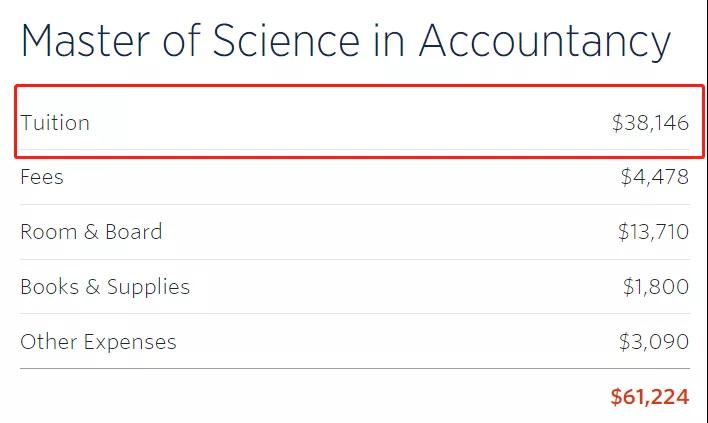
Task: Click the $13,710 room and board amount
Action: [653, 232]
